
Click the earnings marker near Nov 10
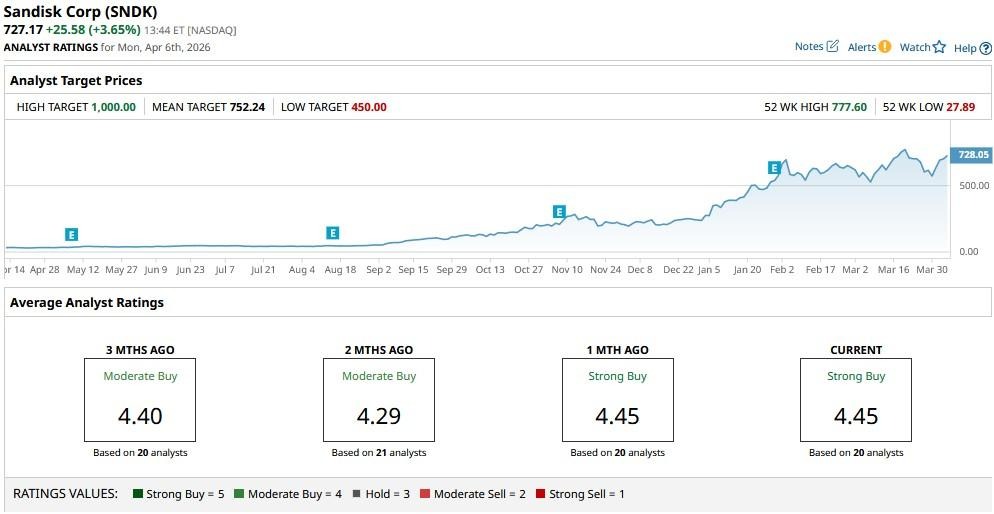point(558,212)
